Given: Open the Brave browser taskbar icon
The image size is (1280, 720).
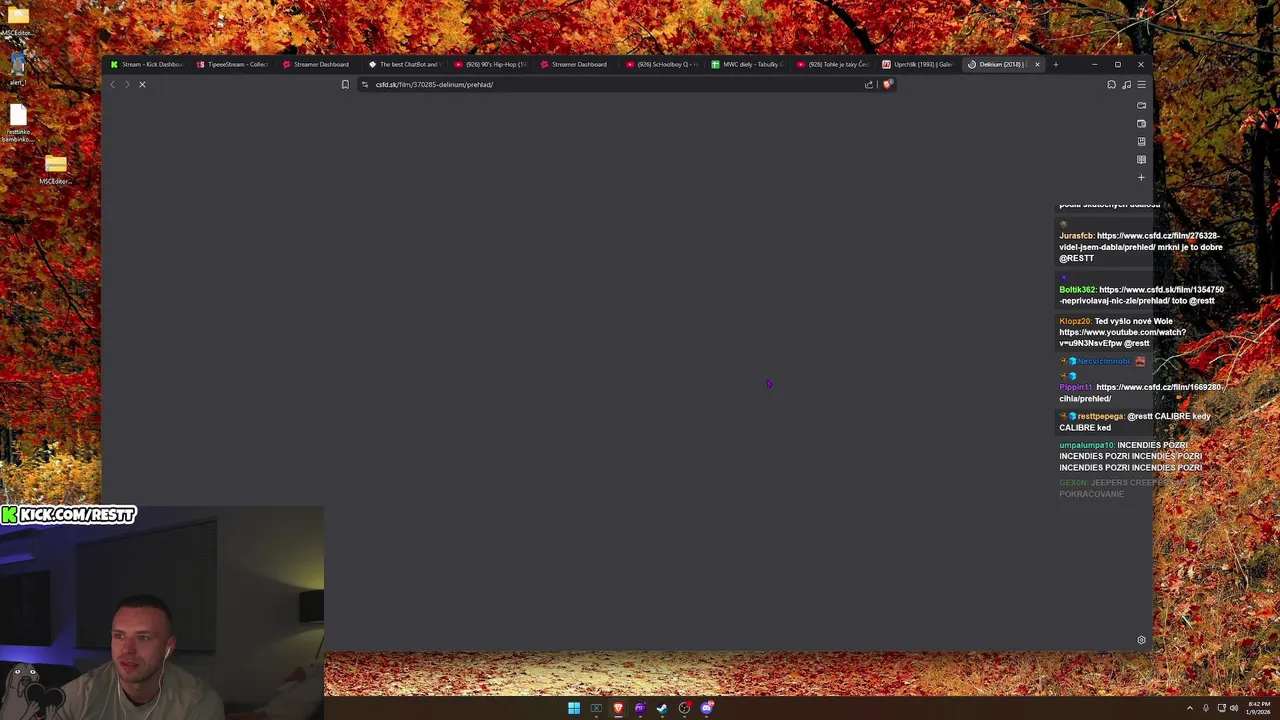Looking at the screenshot, I should [x=618, y=708].
